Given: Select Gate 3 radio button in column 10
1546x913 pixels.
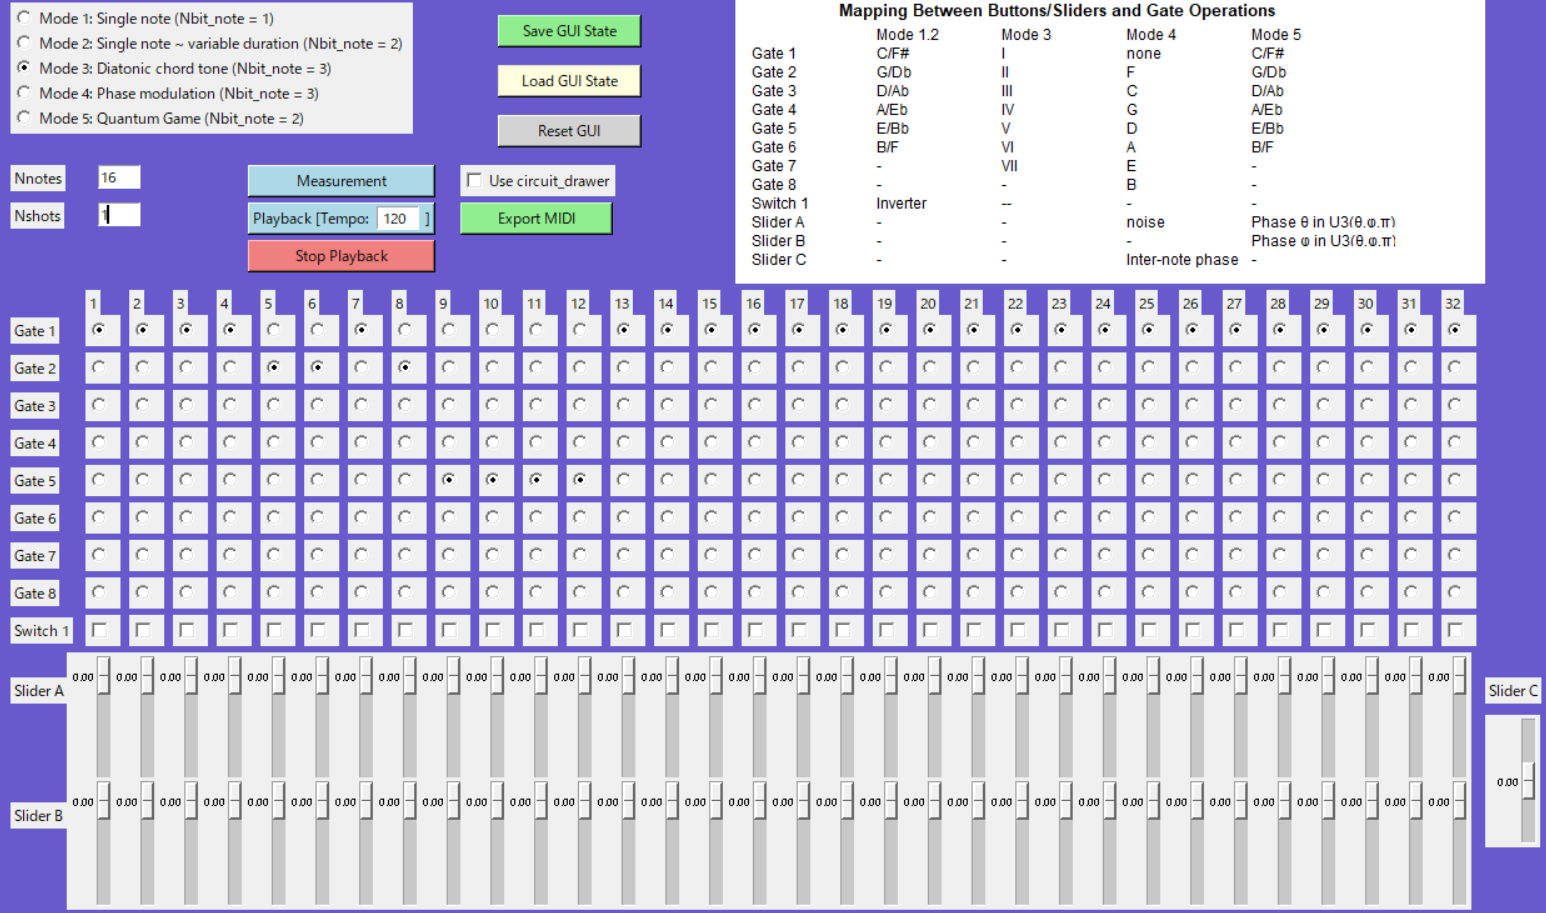Looking at the screenshot, I should 492,404.
